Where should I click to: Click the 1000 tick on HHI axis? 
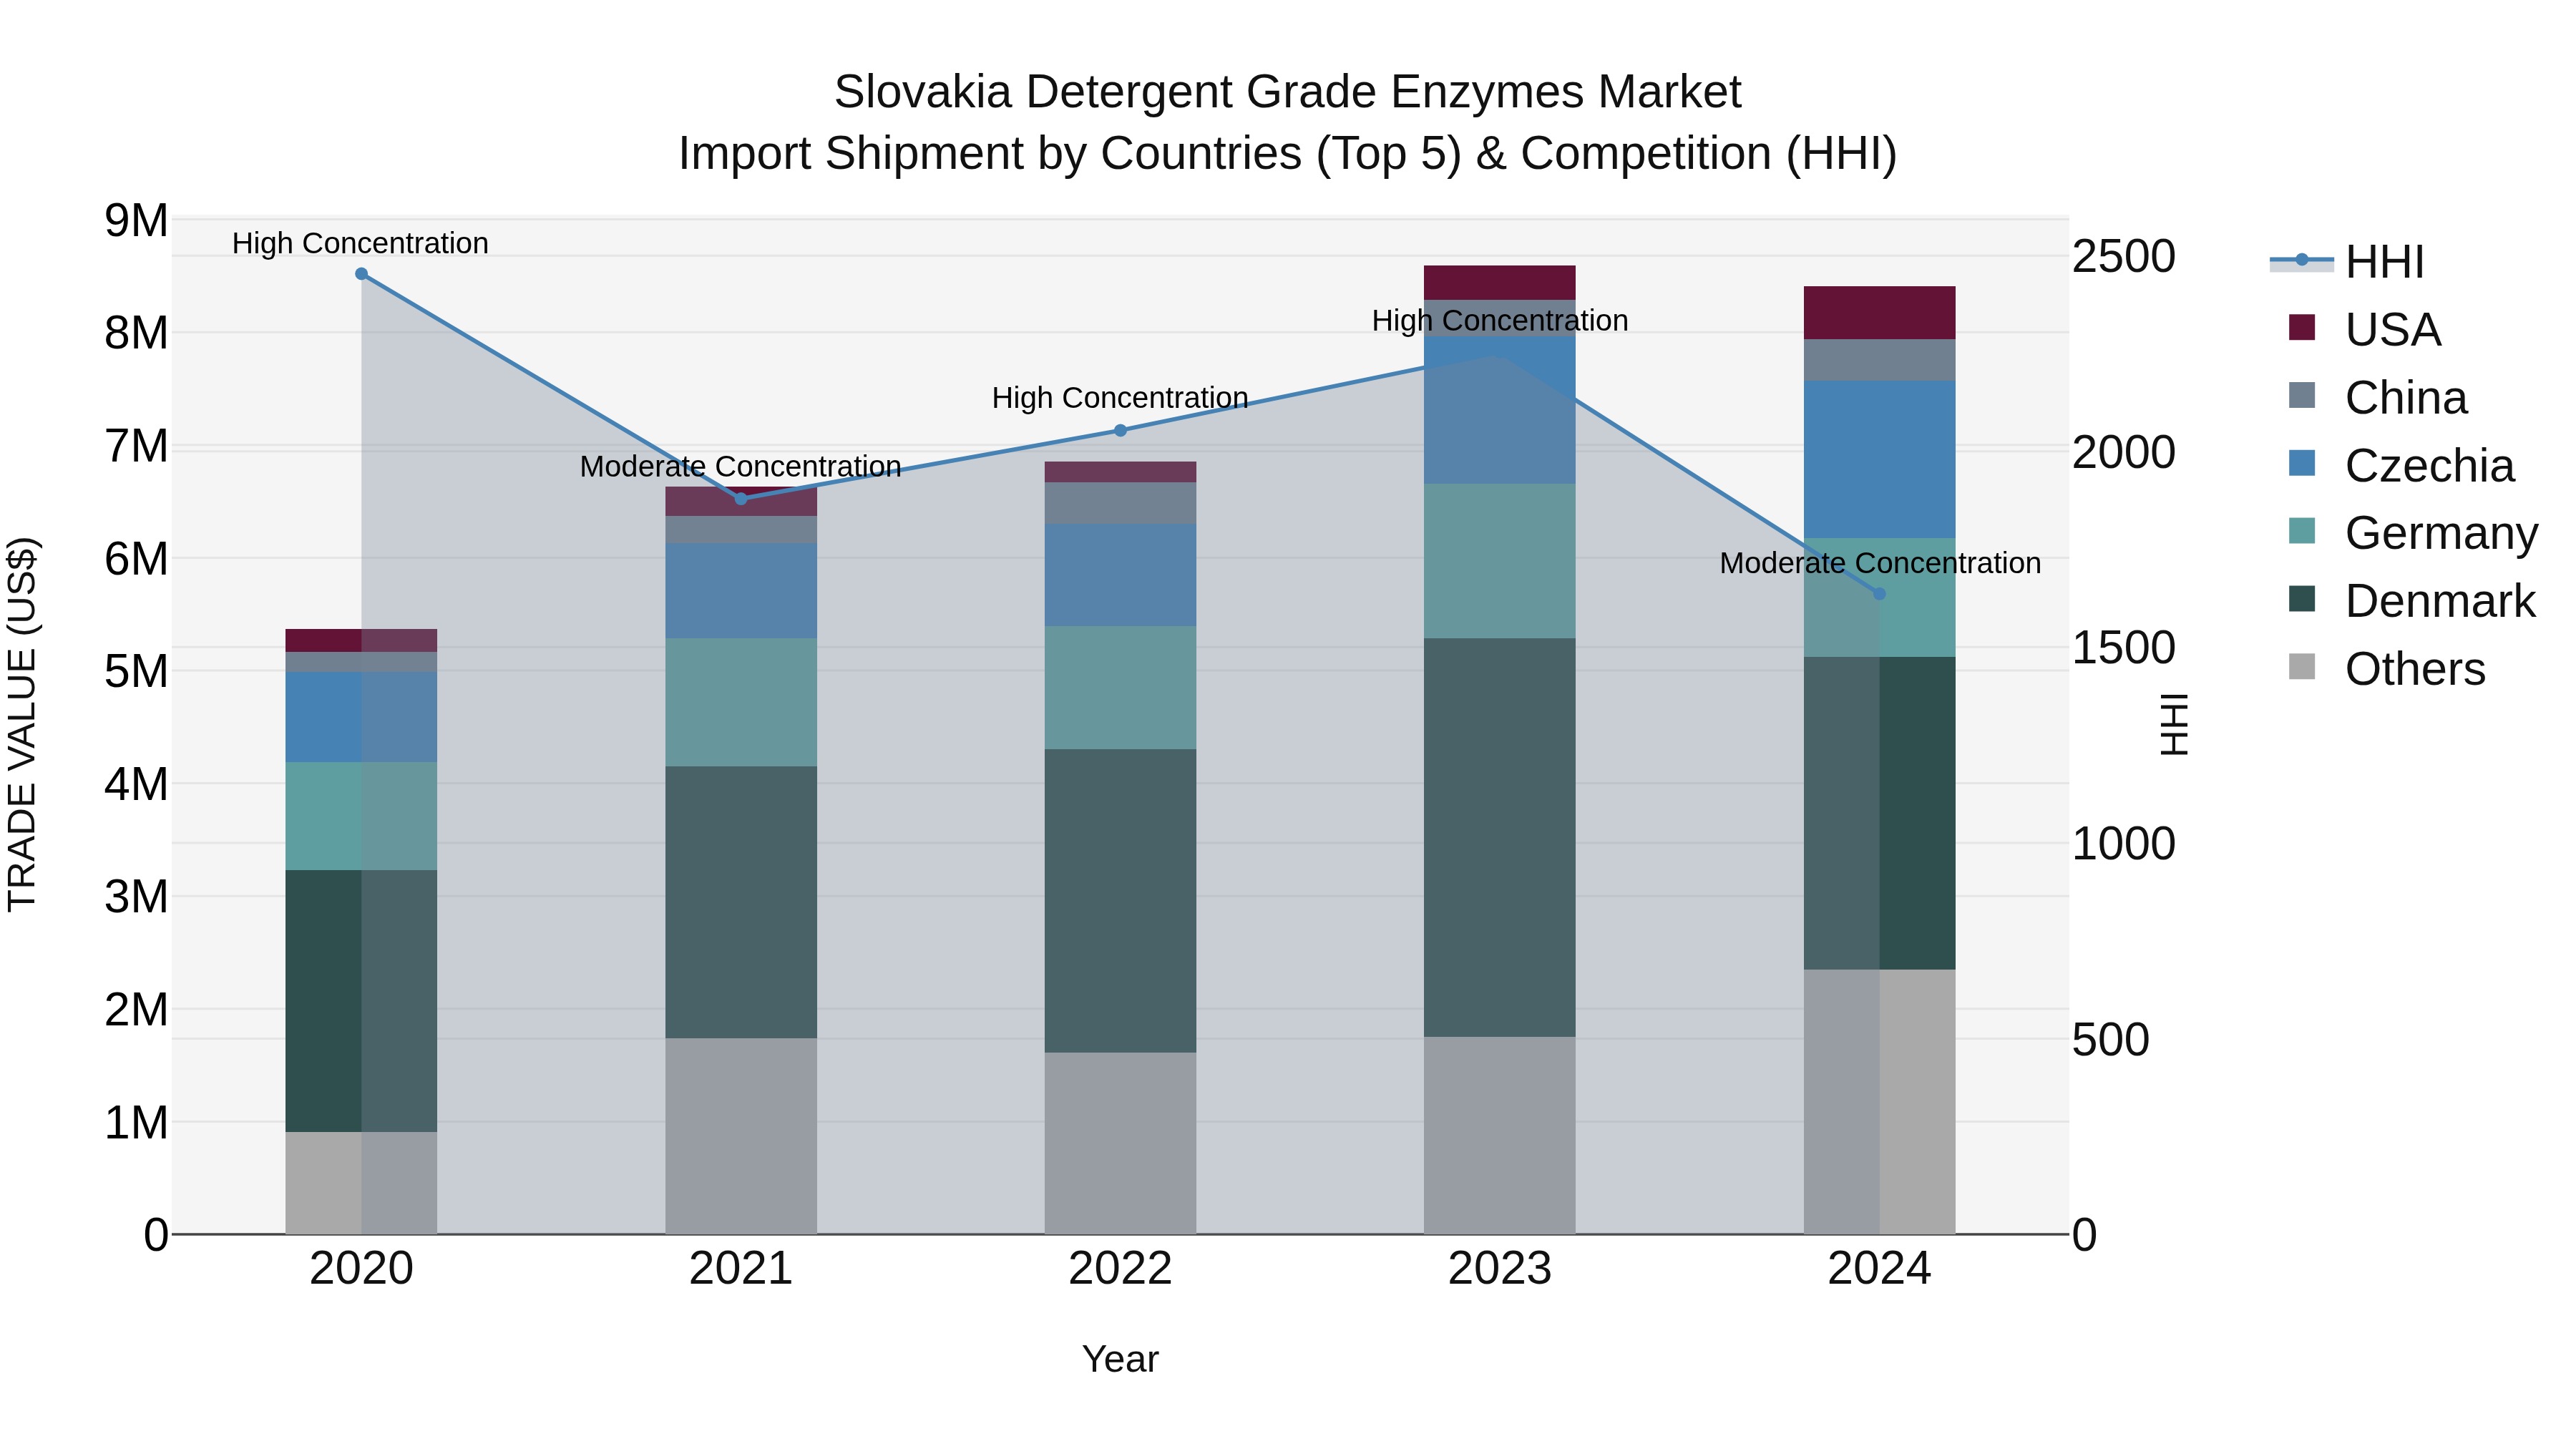(x=2123, y=843)
